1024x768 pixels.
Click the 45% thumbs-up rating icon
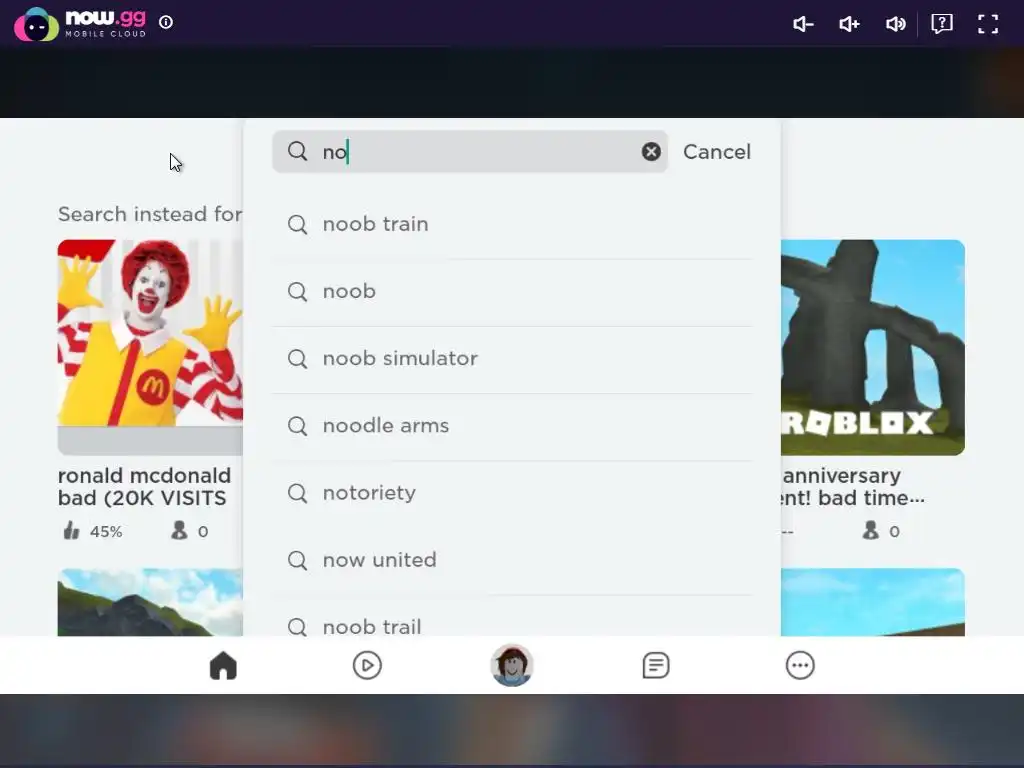71,530
